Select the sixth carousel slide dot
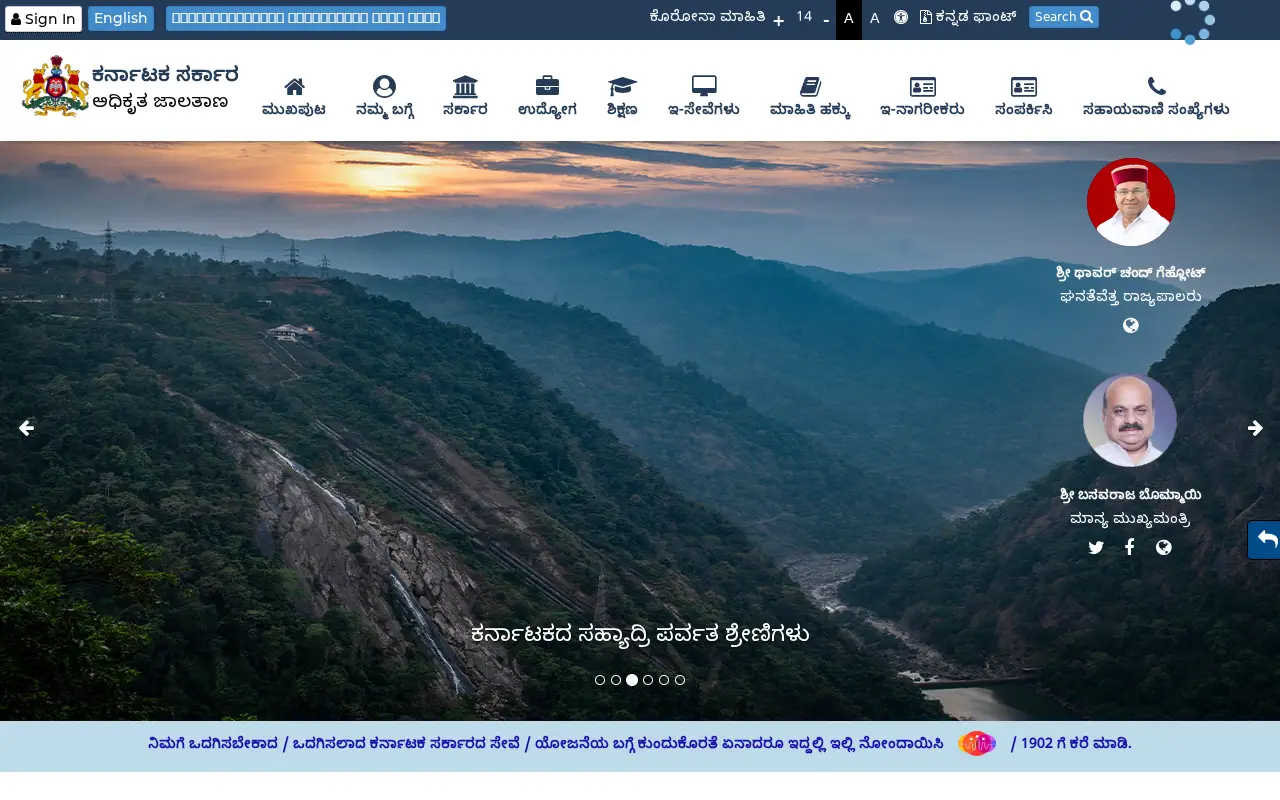 (680, 680)
